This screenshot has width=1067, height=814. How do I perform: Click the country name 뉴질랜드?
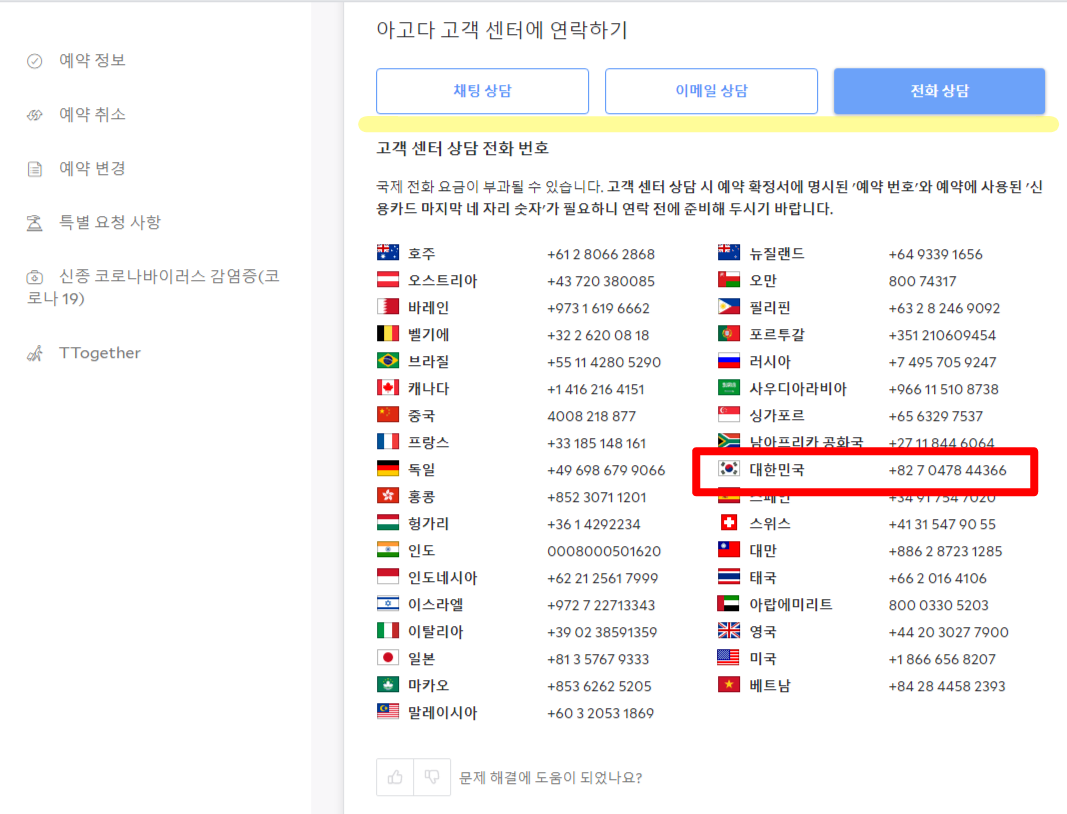(x=777, y=254)
